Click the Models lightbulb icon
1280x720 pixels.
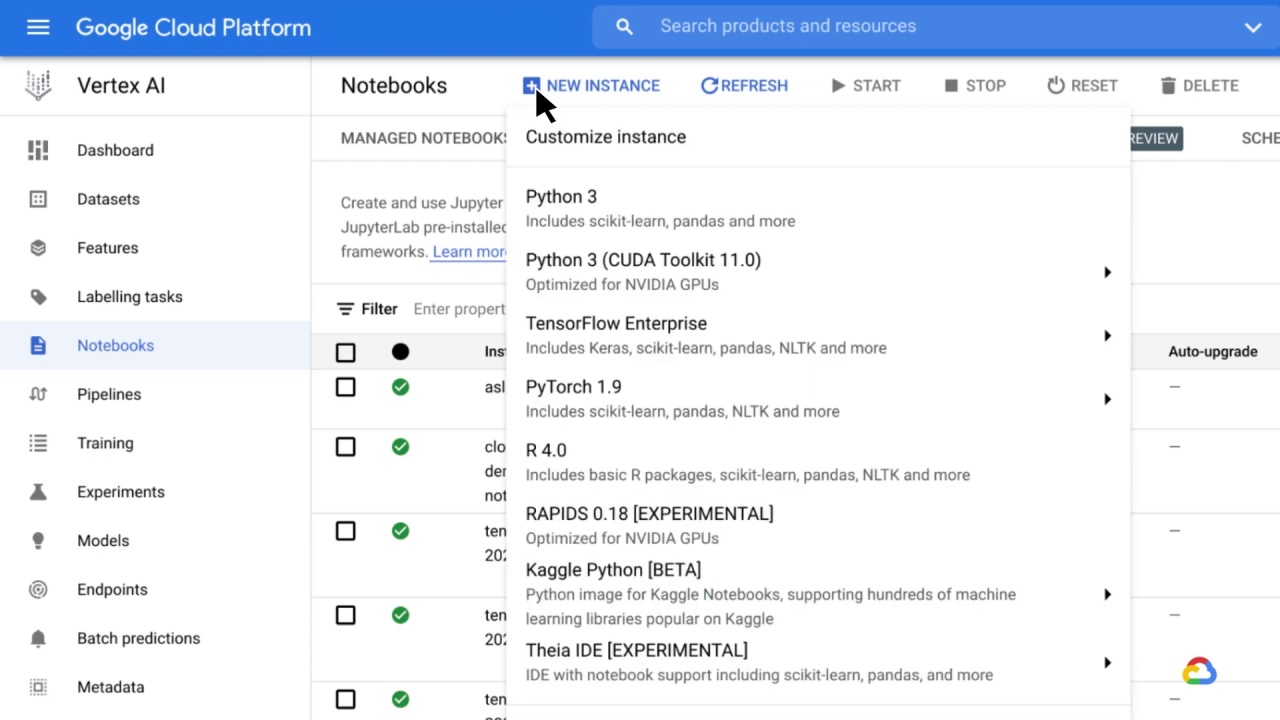(x=38, y=541)
